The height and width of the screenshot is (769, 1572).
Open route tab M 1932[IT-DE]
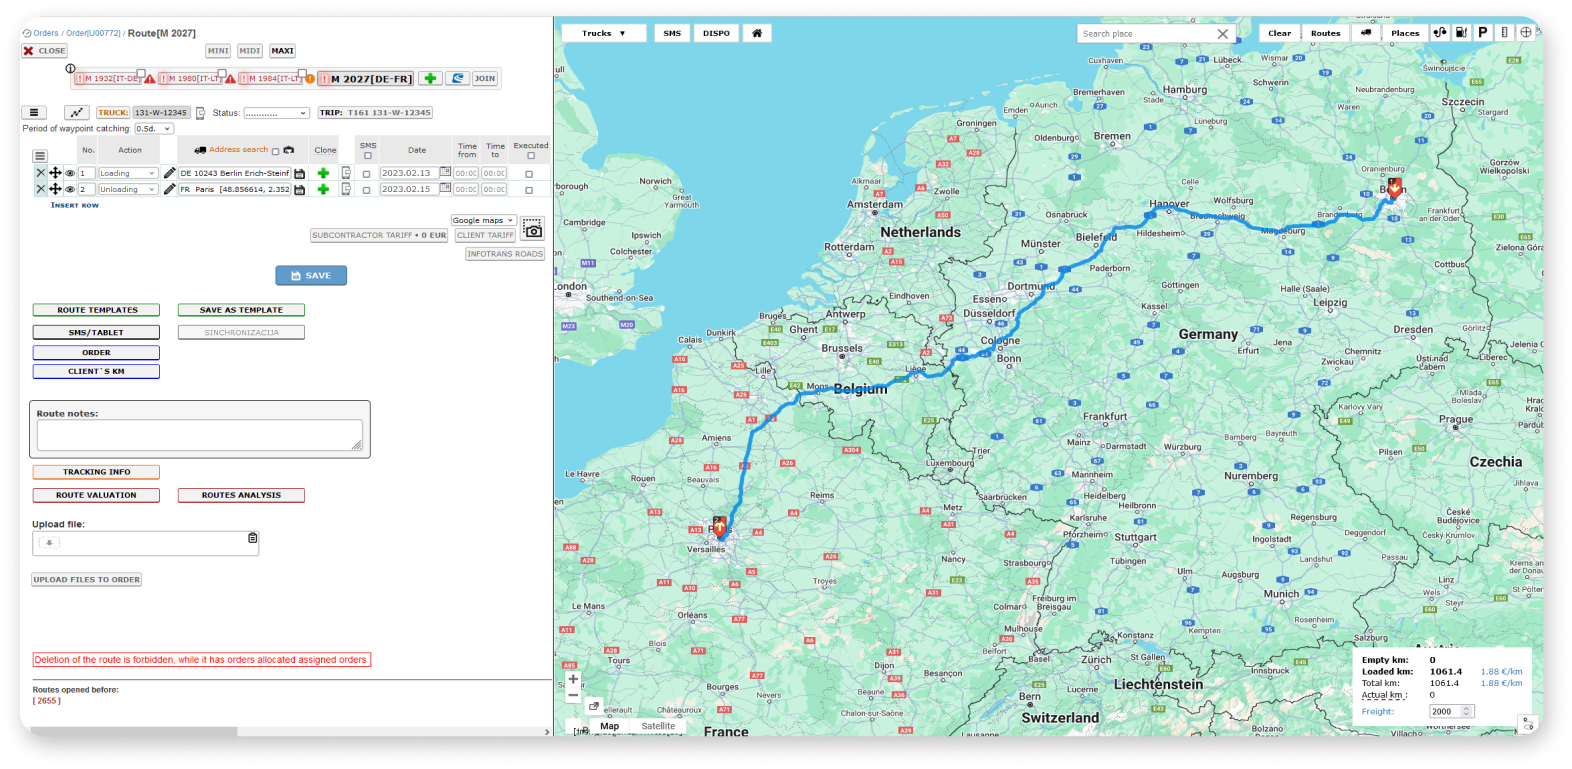point(109,78)
